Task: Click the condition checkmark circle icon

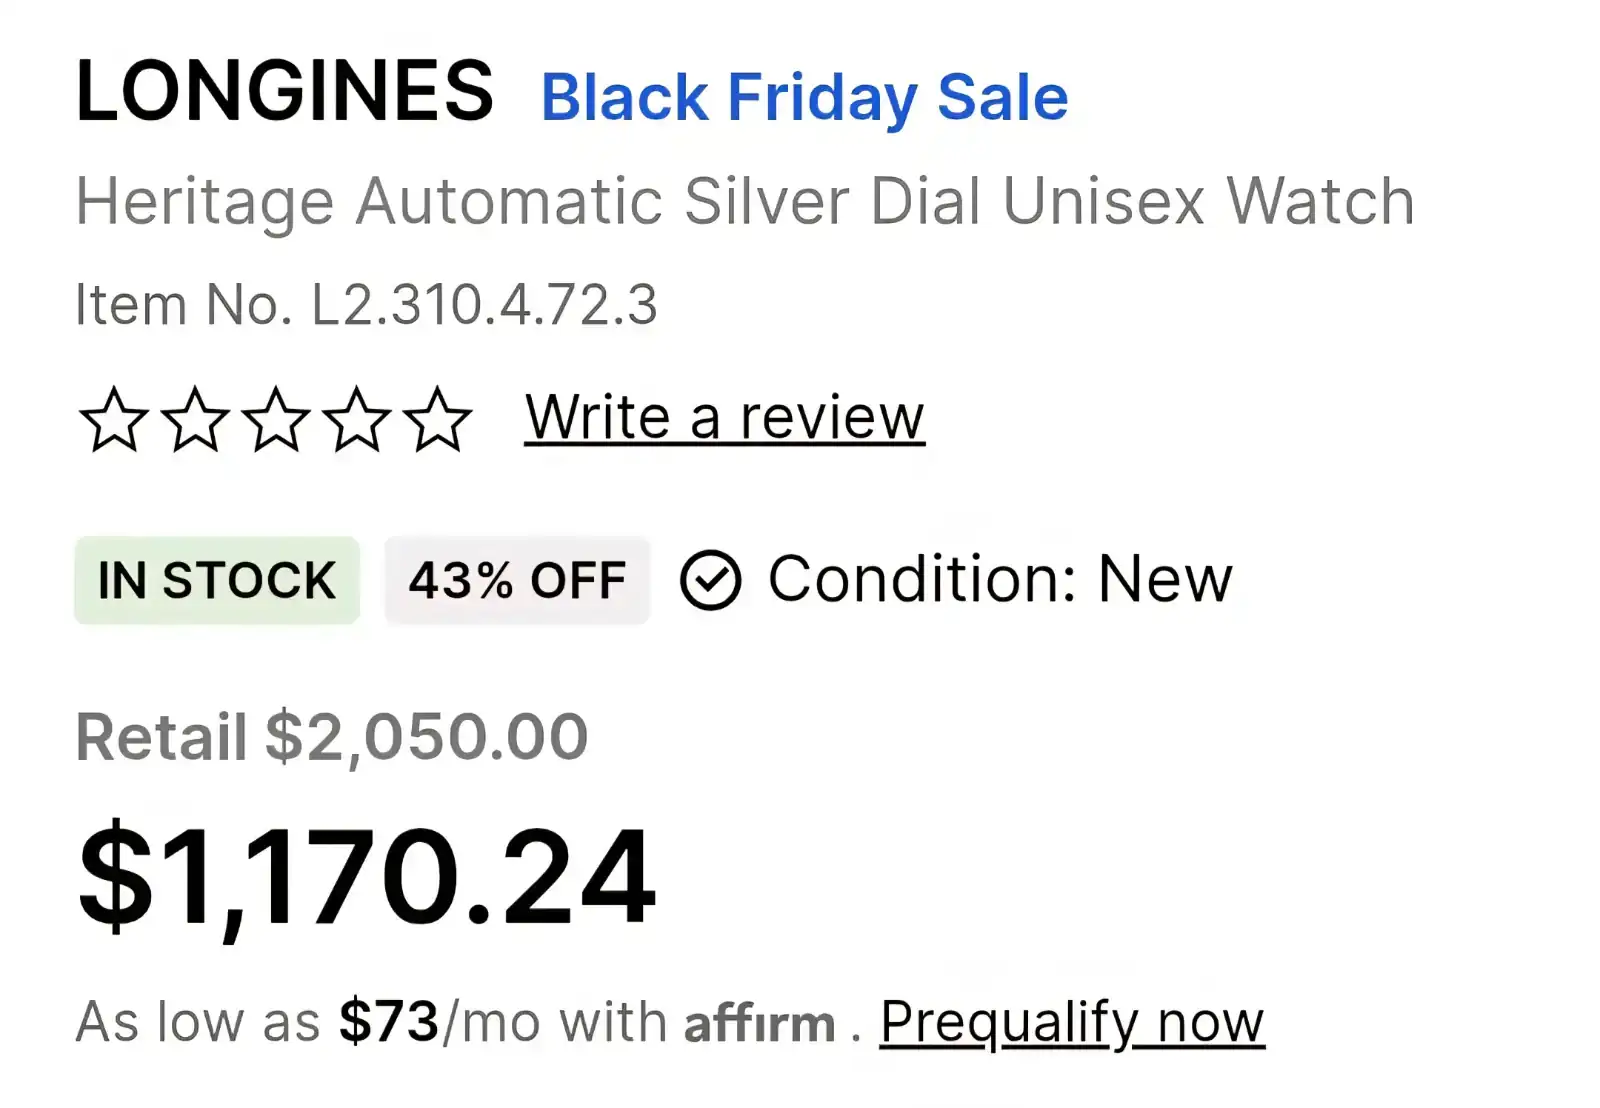Action: (710, 580)
